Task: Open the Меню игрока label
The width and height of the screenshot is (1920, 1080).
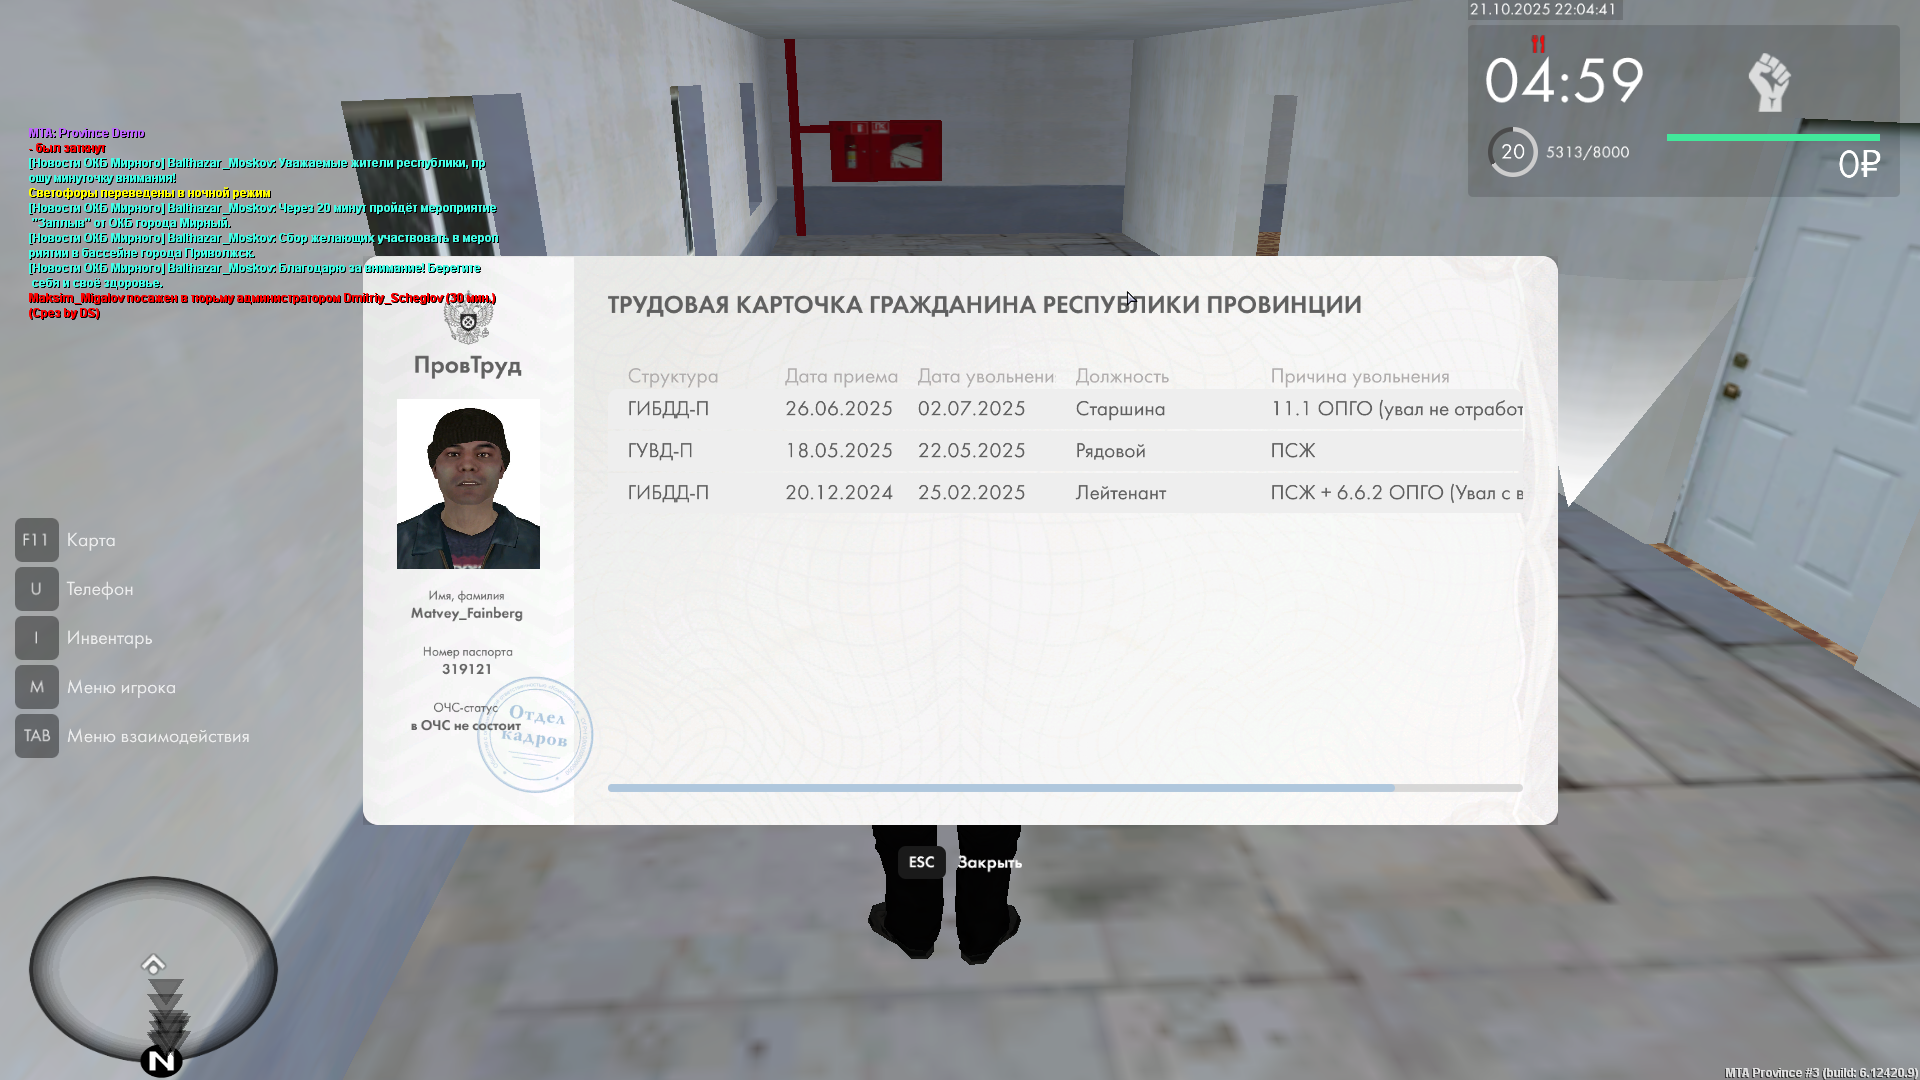Action: click(x=121, y=687)
